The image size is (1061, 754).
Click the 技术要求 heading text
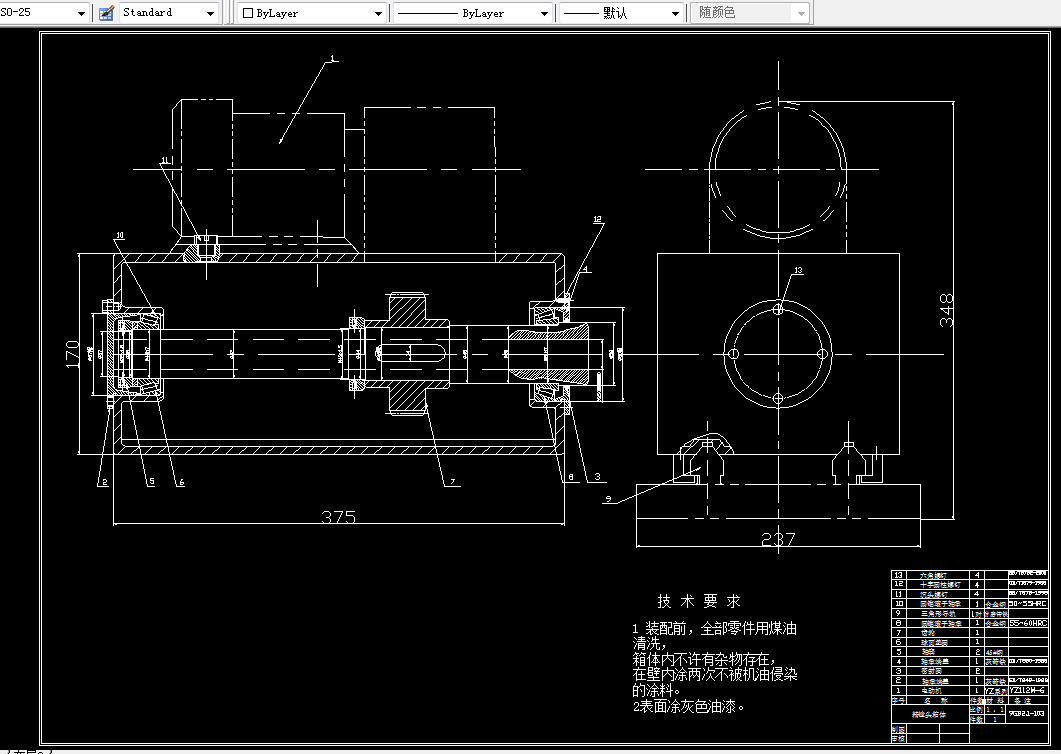click(x=699, y=601)
